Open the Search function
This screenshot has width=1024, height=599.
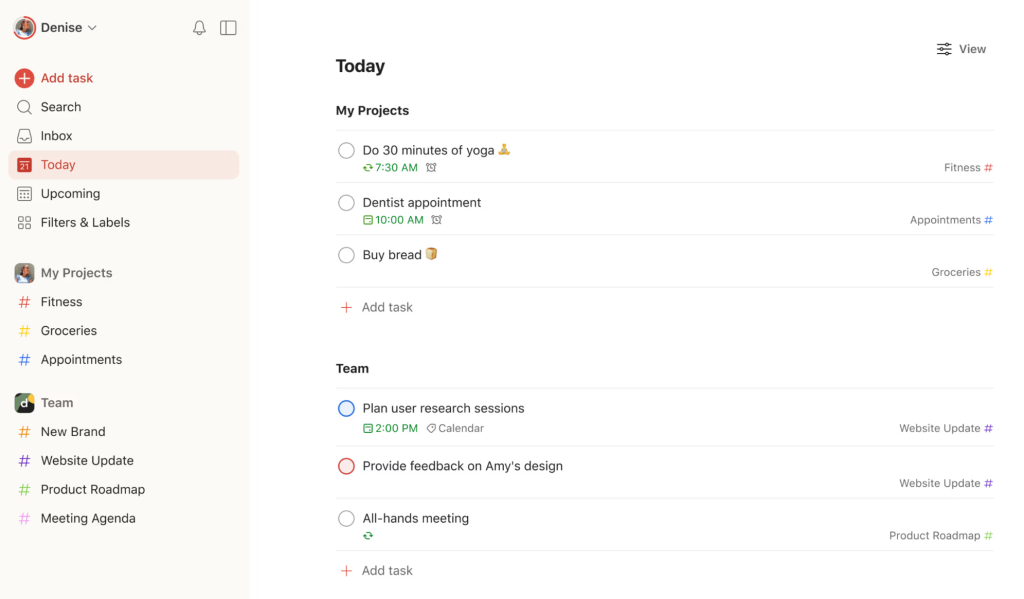[60, 106]
